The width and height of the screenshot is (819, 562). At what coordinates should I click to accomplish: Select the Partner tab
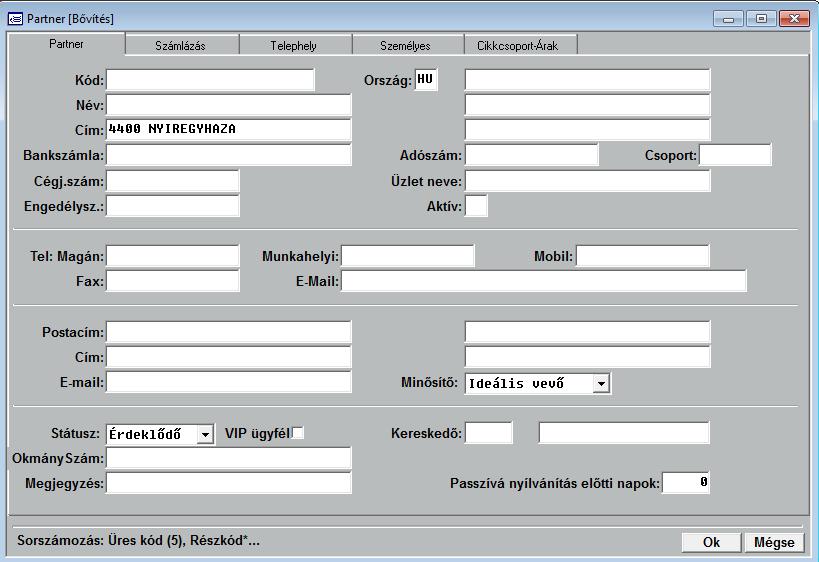pyautogui.click(x=66, y=44)
